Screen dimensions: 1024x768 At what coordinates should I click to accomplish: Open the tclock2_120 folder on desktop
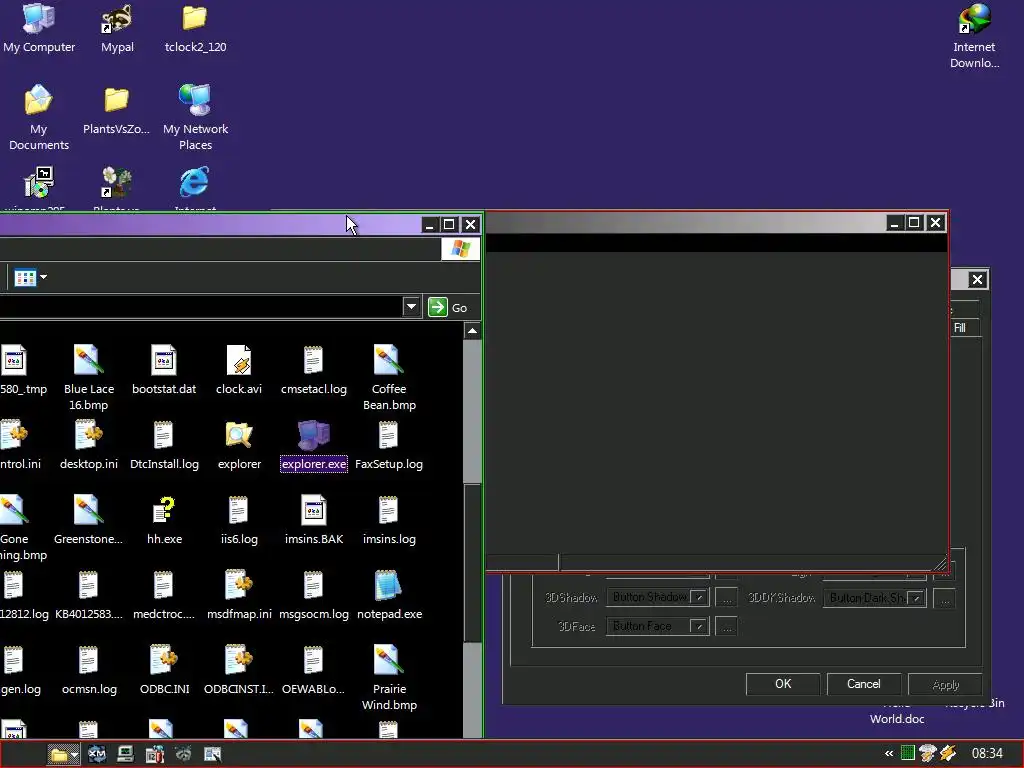[195, 28]
